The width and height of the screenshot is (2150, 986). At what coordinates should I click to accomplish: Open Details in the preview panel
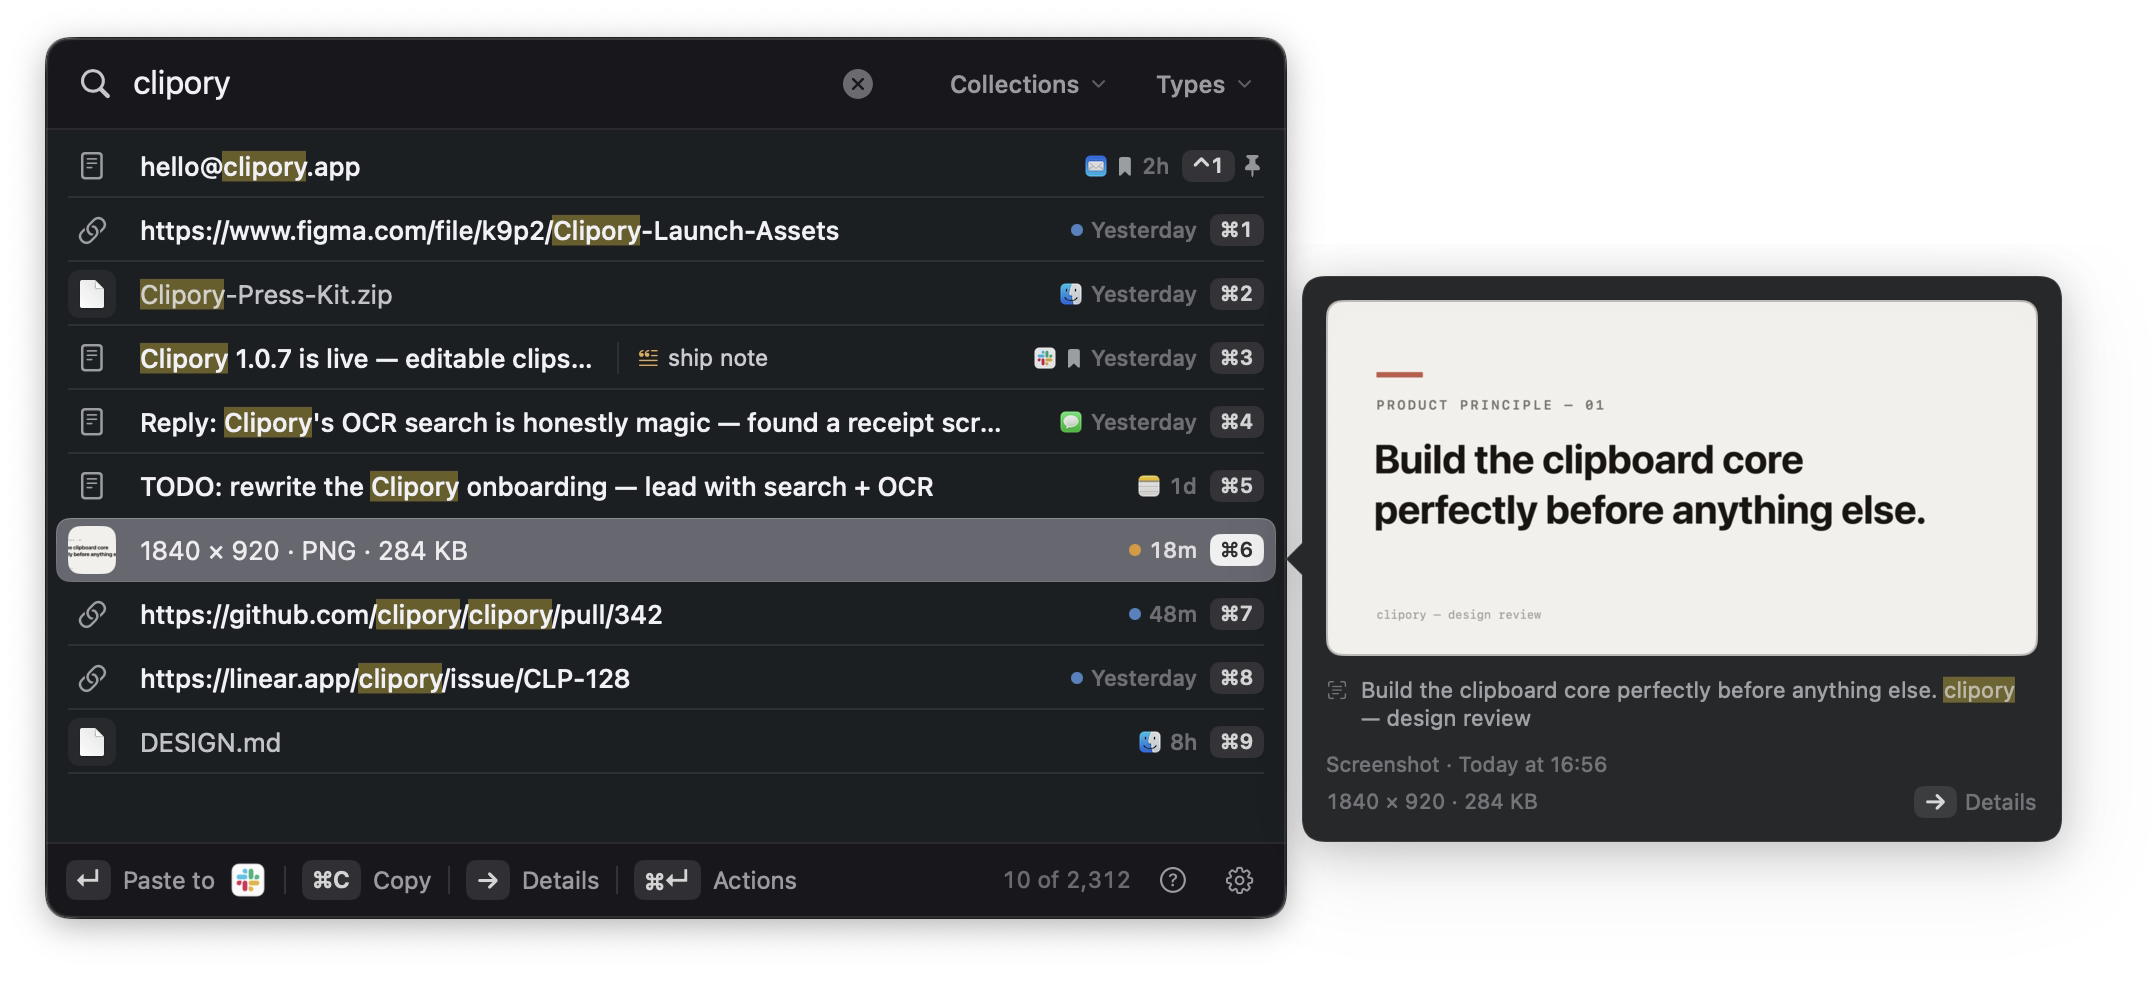point(1975,802)
